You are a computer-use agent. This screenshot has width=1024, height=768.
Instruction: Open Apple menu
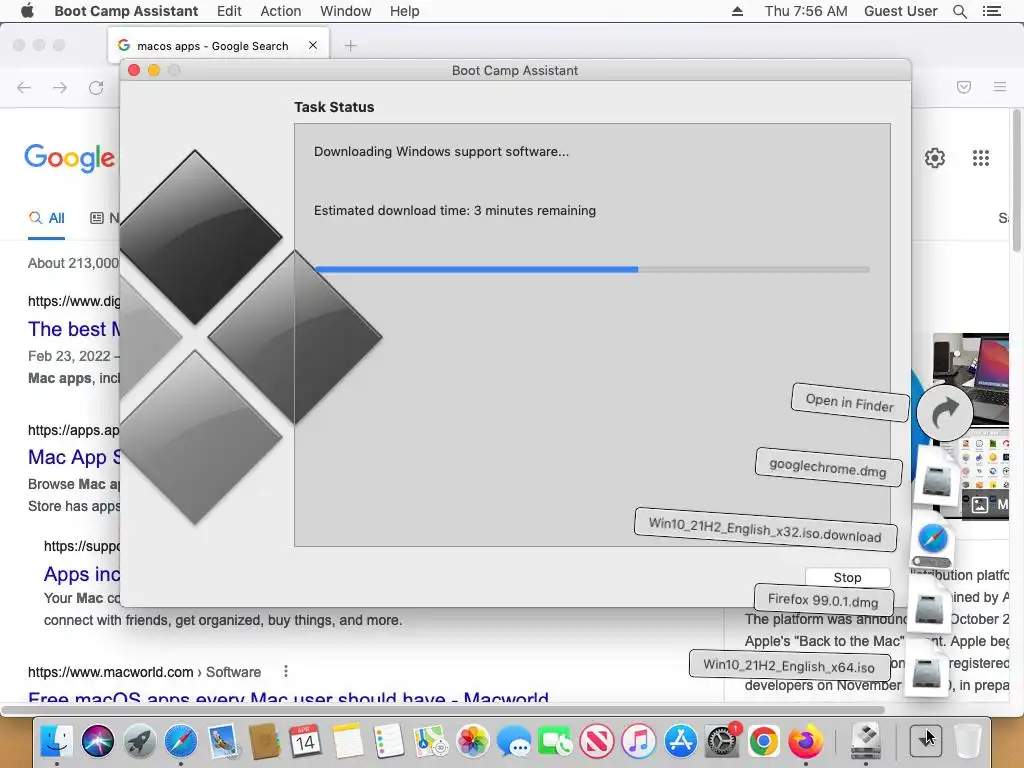click(27, 11)
